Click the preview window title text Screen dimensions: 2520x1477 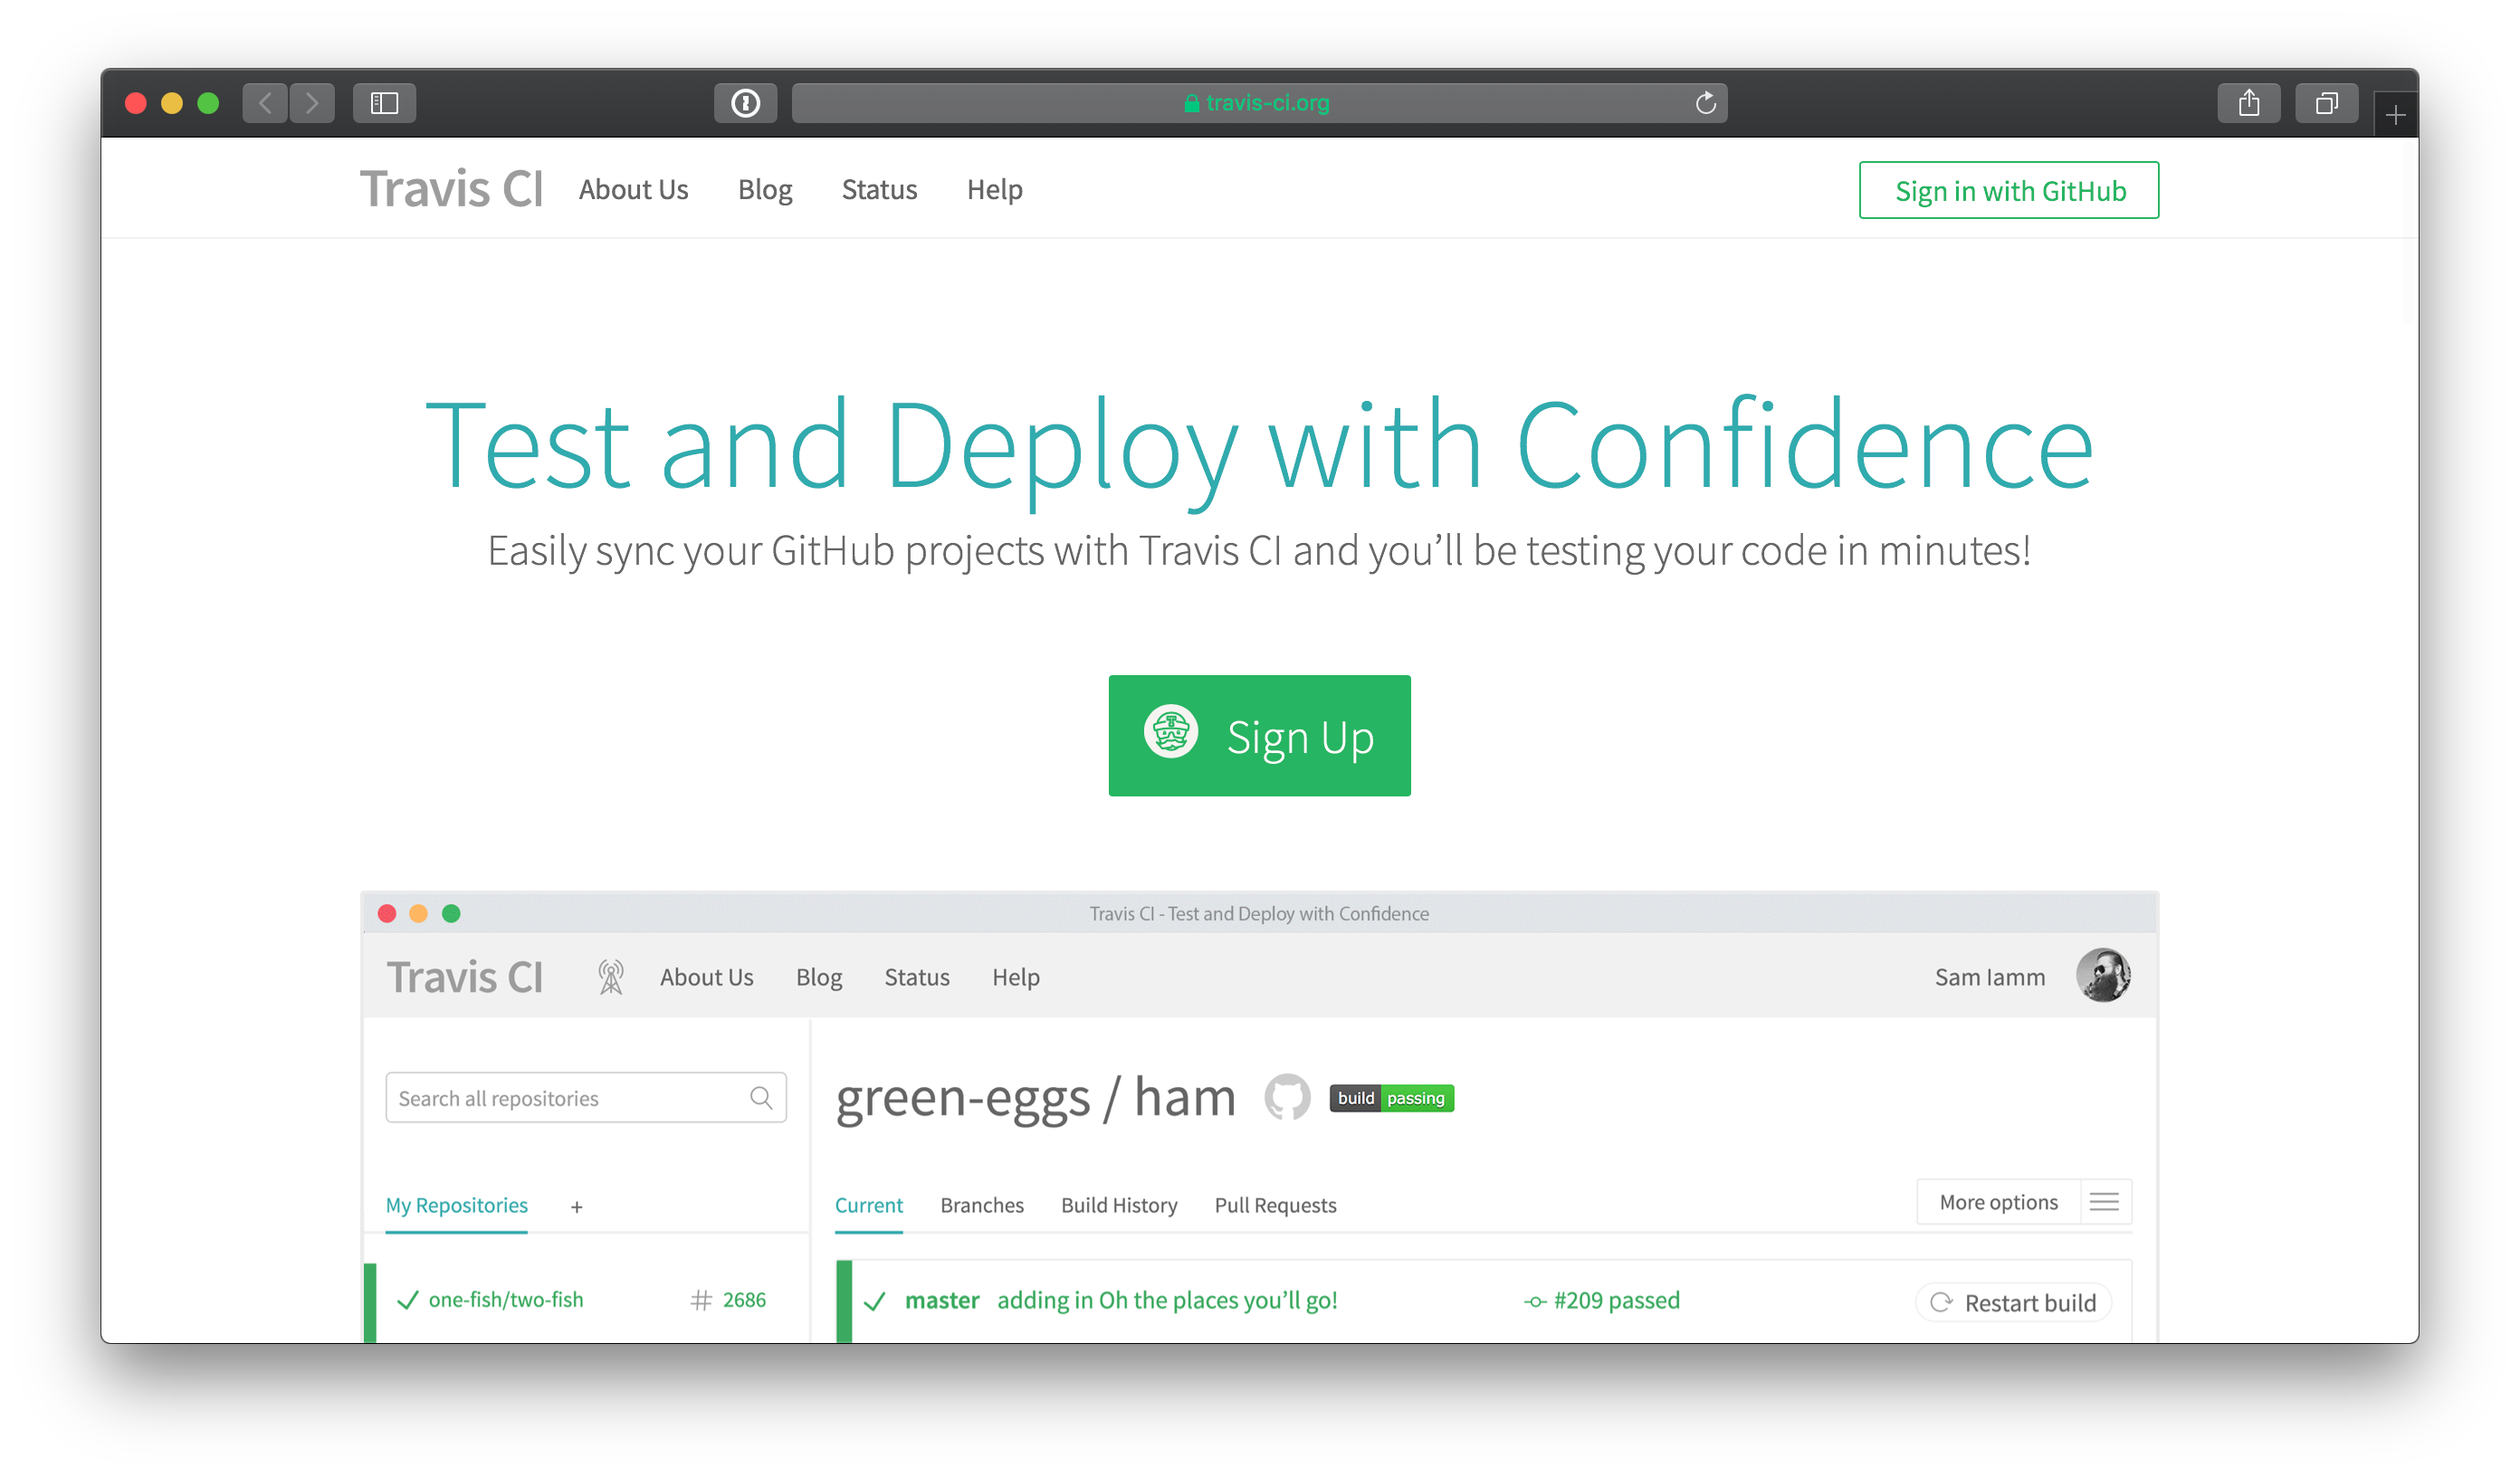1258,913
